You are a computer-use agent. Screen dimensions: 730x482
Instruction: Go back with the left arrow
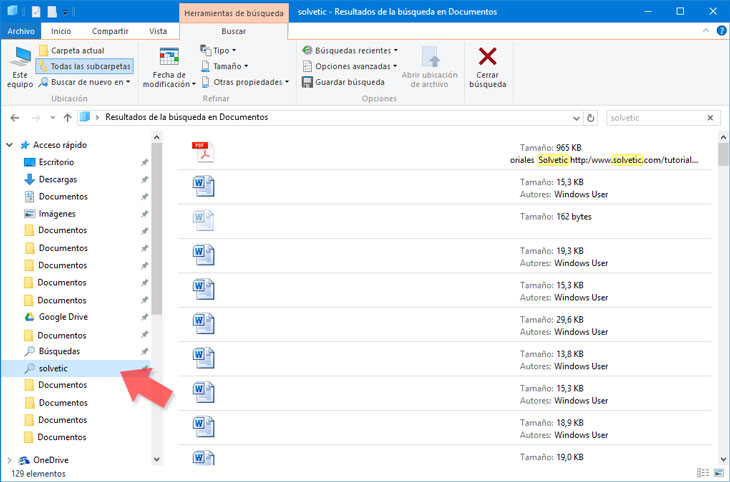pyautogui.click(x=14, y=118)
